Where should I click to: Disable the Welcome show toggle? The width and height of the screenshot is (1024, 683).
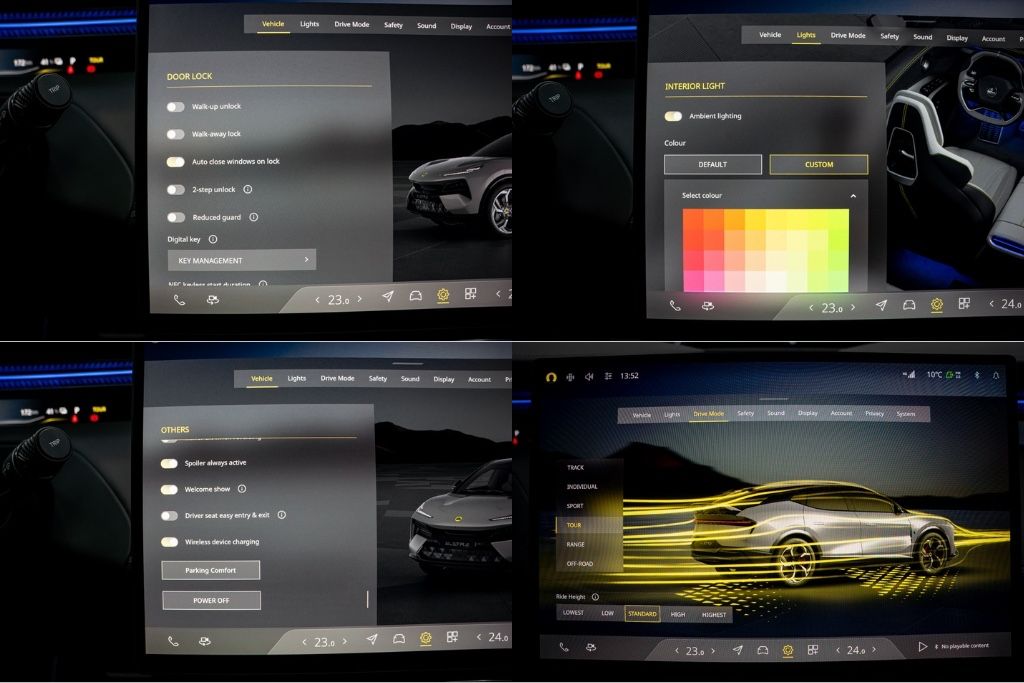click(x=169, y=489)
